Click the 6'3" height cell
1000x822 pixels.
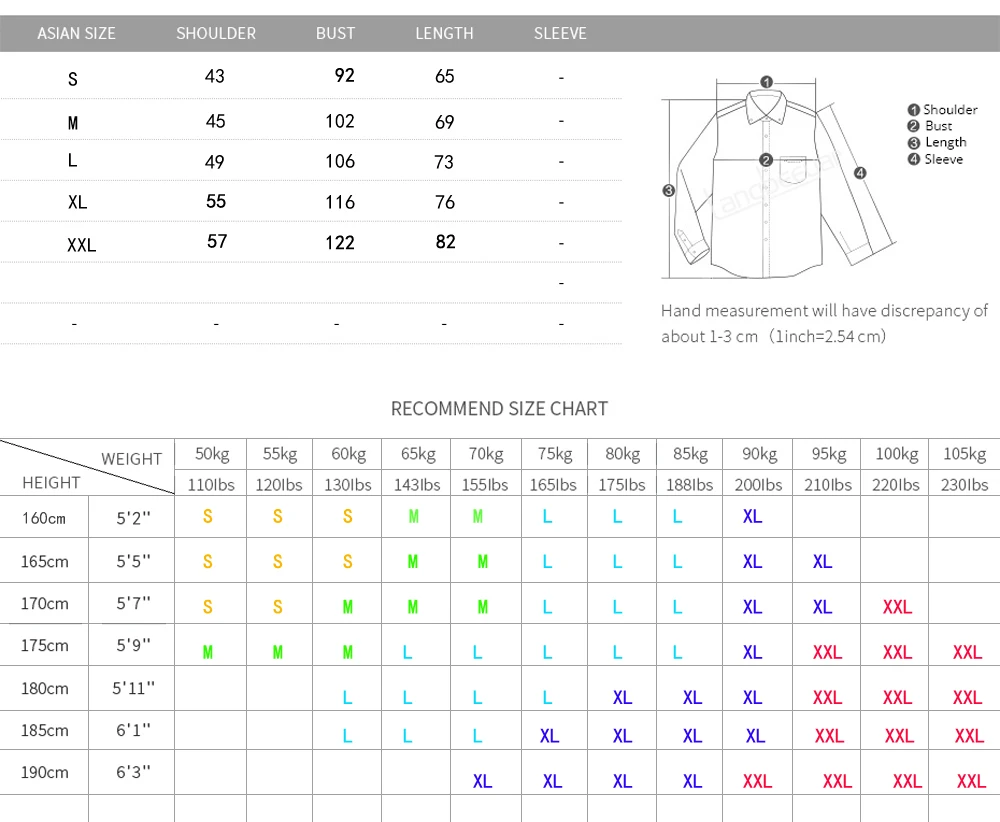pos(133,772)
